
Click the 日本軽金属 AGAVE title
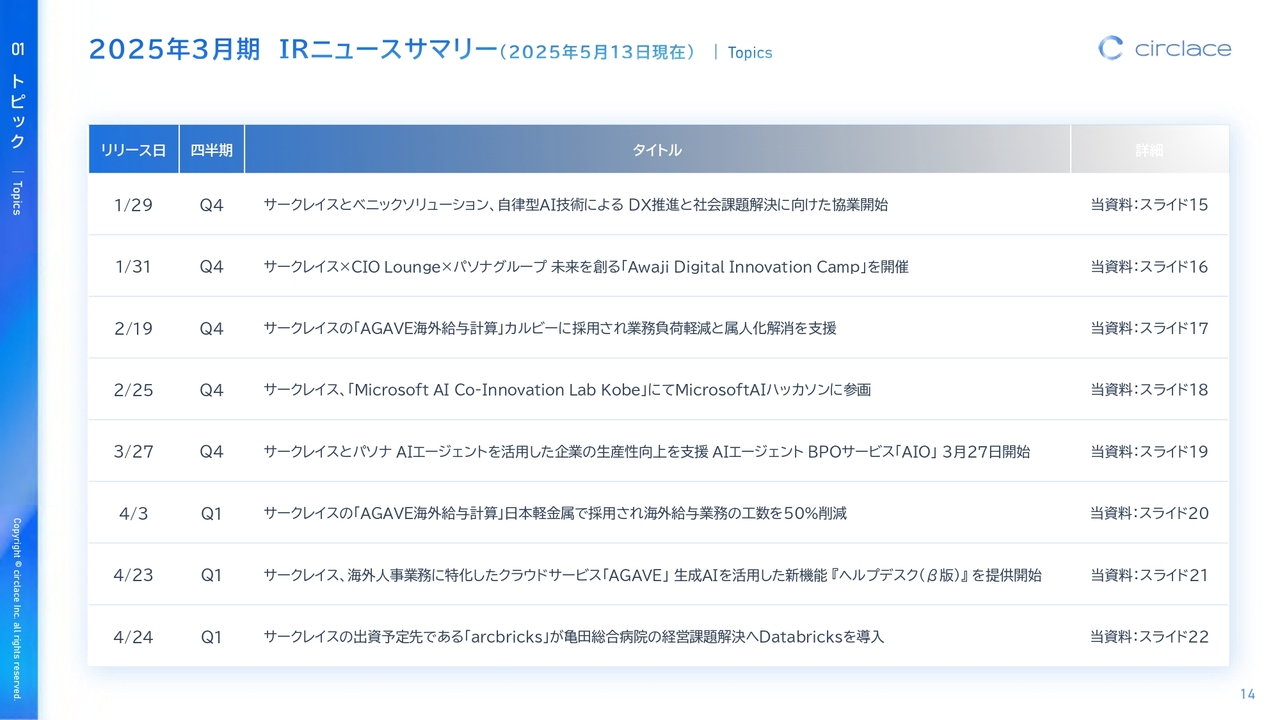pyautogui.click(x=555, y=514)
